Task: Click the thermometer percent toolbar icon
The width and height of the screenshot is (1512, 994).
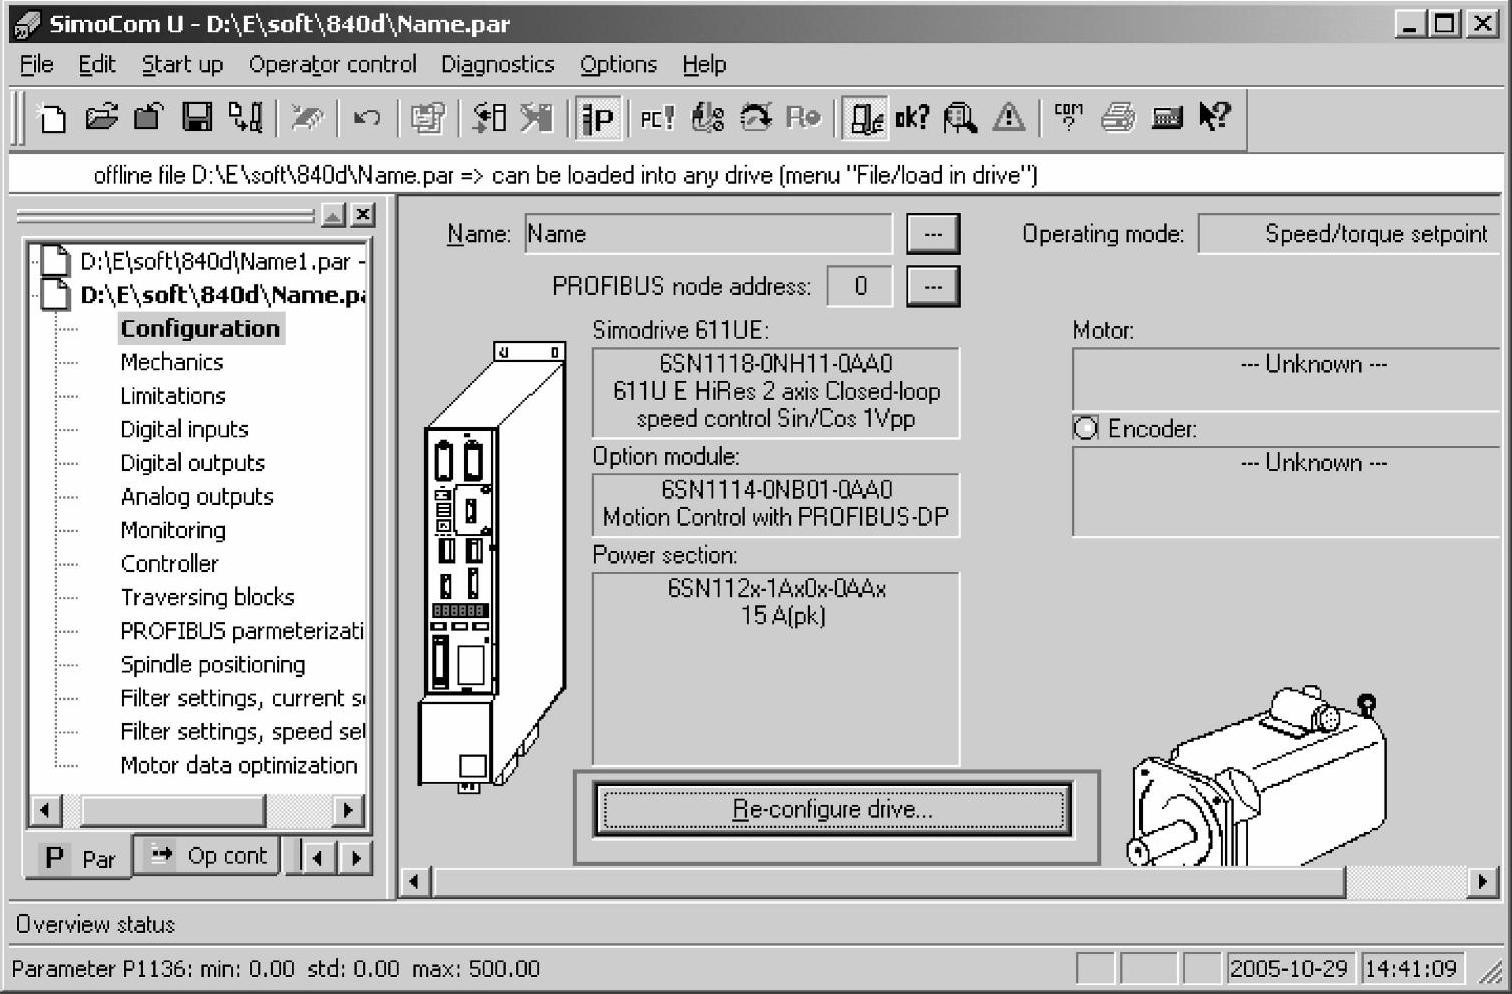Action: click(707, 118)
